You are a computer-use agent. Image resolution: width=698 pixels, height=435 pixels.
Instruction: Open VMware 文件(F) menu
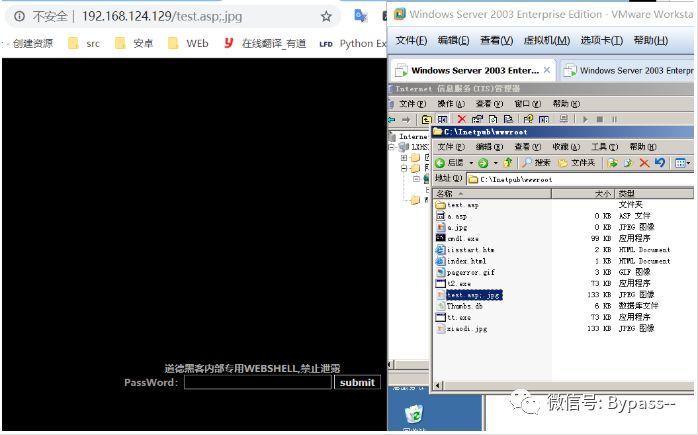tap(411, 41)
